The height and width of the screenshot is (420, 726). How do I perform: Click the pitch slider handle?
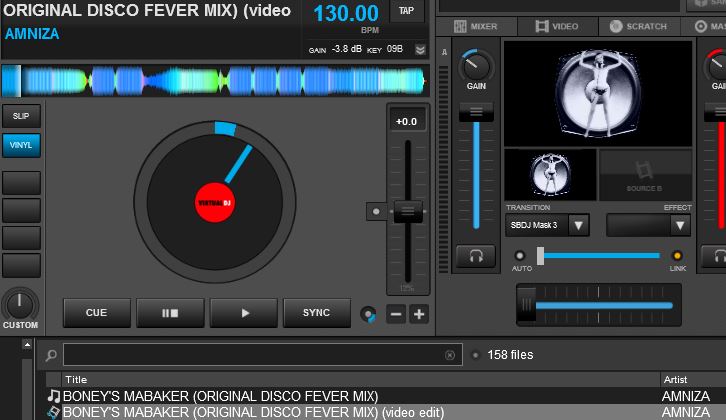[x=408, y=211]
